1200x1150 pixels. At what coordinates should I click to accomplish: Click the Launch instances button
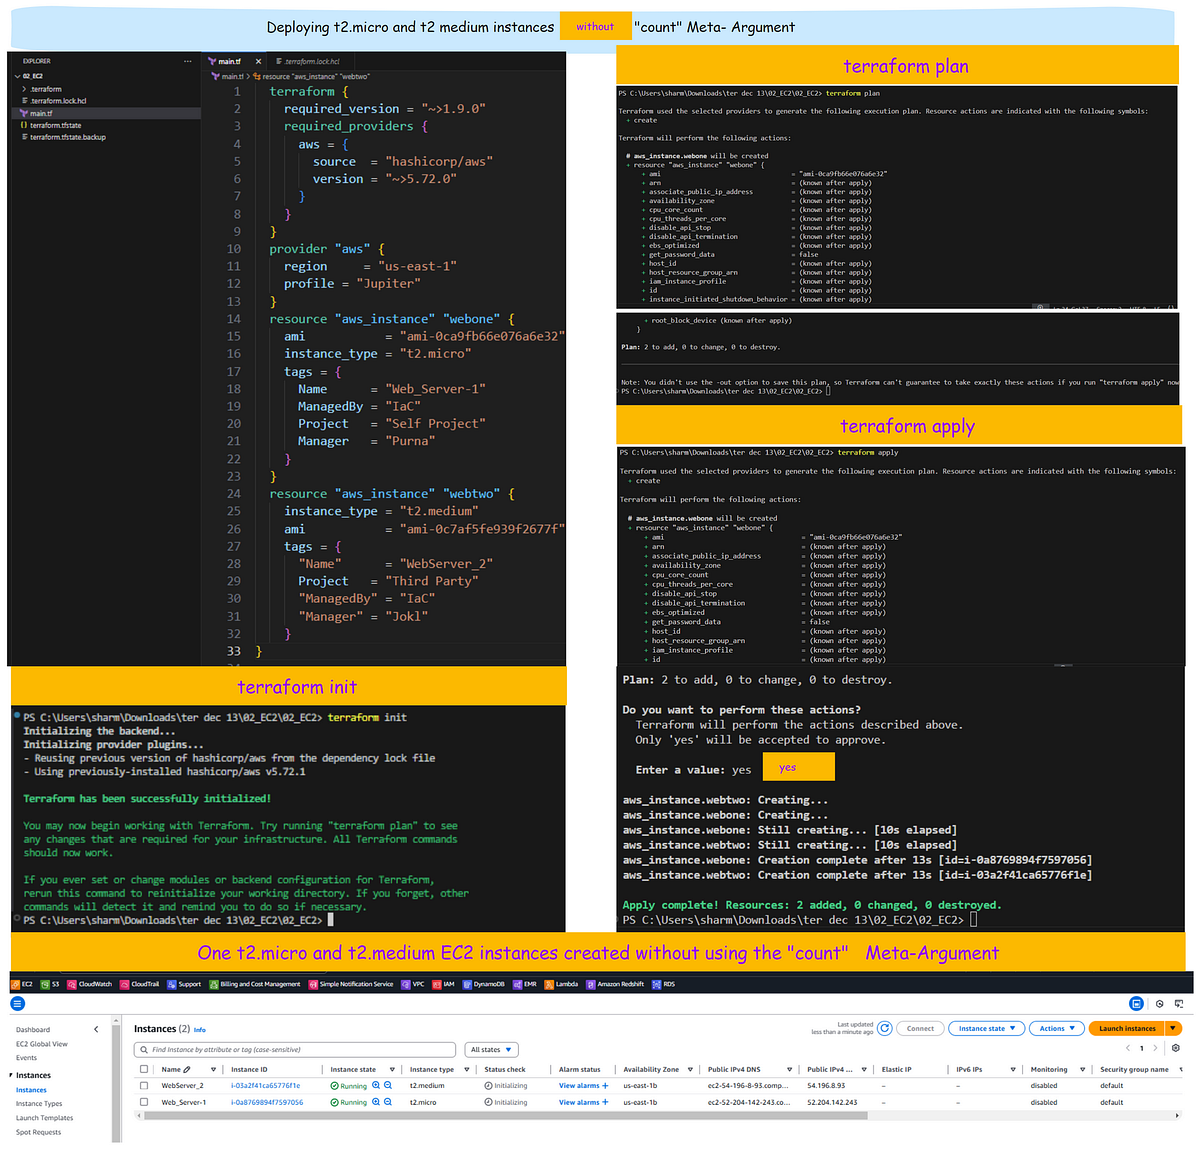click(1128, 1028)
